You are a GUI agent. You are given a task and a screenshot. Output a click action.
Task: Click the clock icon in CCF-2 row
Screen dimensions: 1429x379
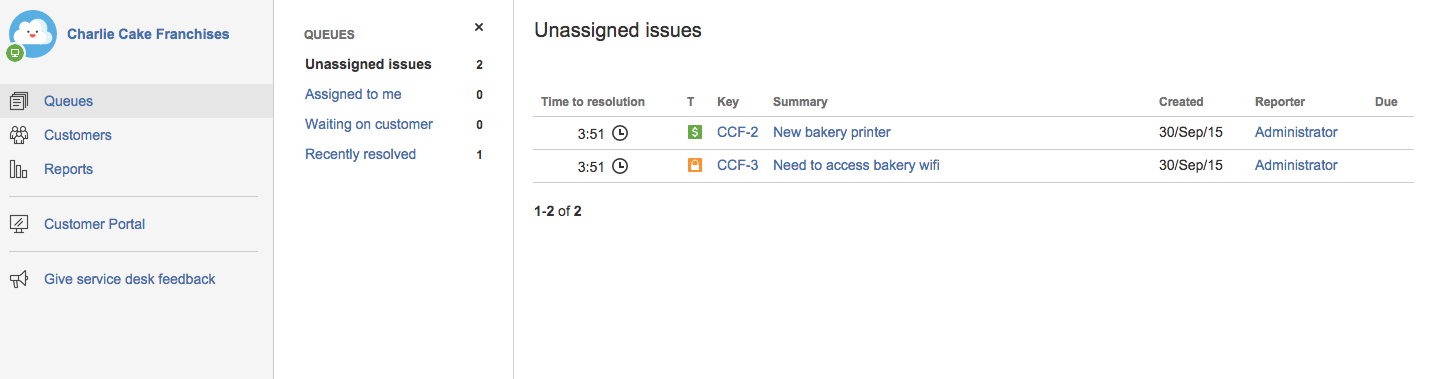tap(620, 133)
